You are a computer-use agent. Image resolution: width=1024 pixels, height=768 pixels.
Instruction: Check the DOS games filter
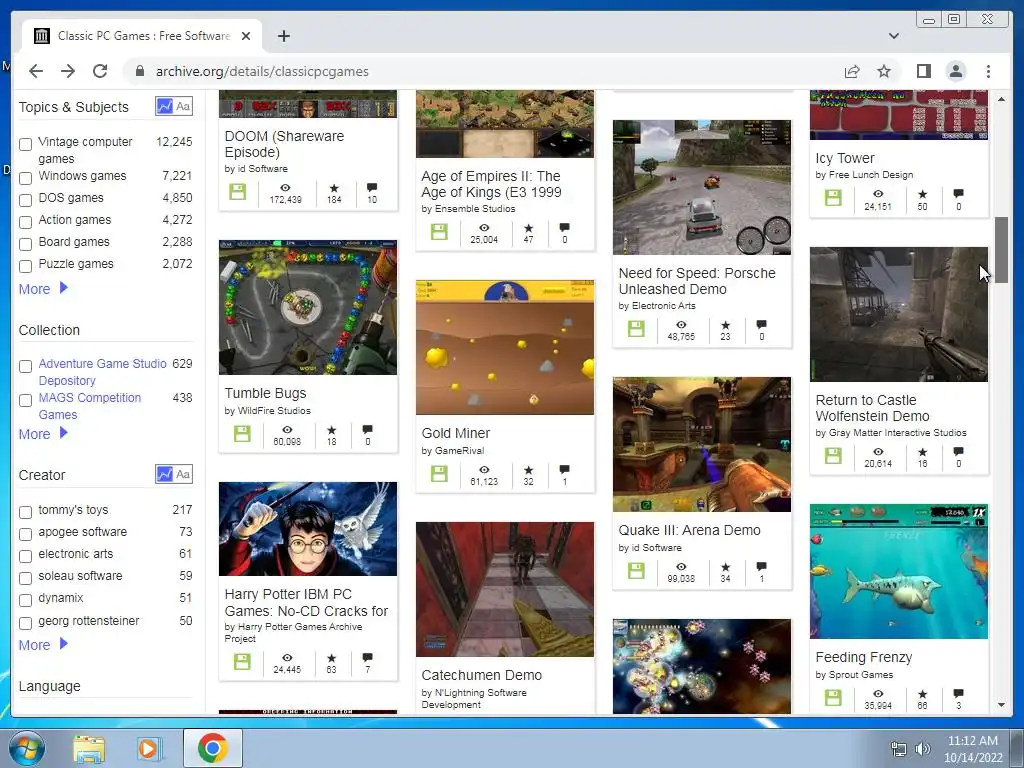(x=25, y=200)
